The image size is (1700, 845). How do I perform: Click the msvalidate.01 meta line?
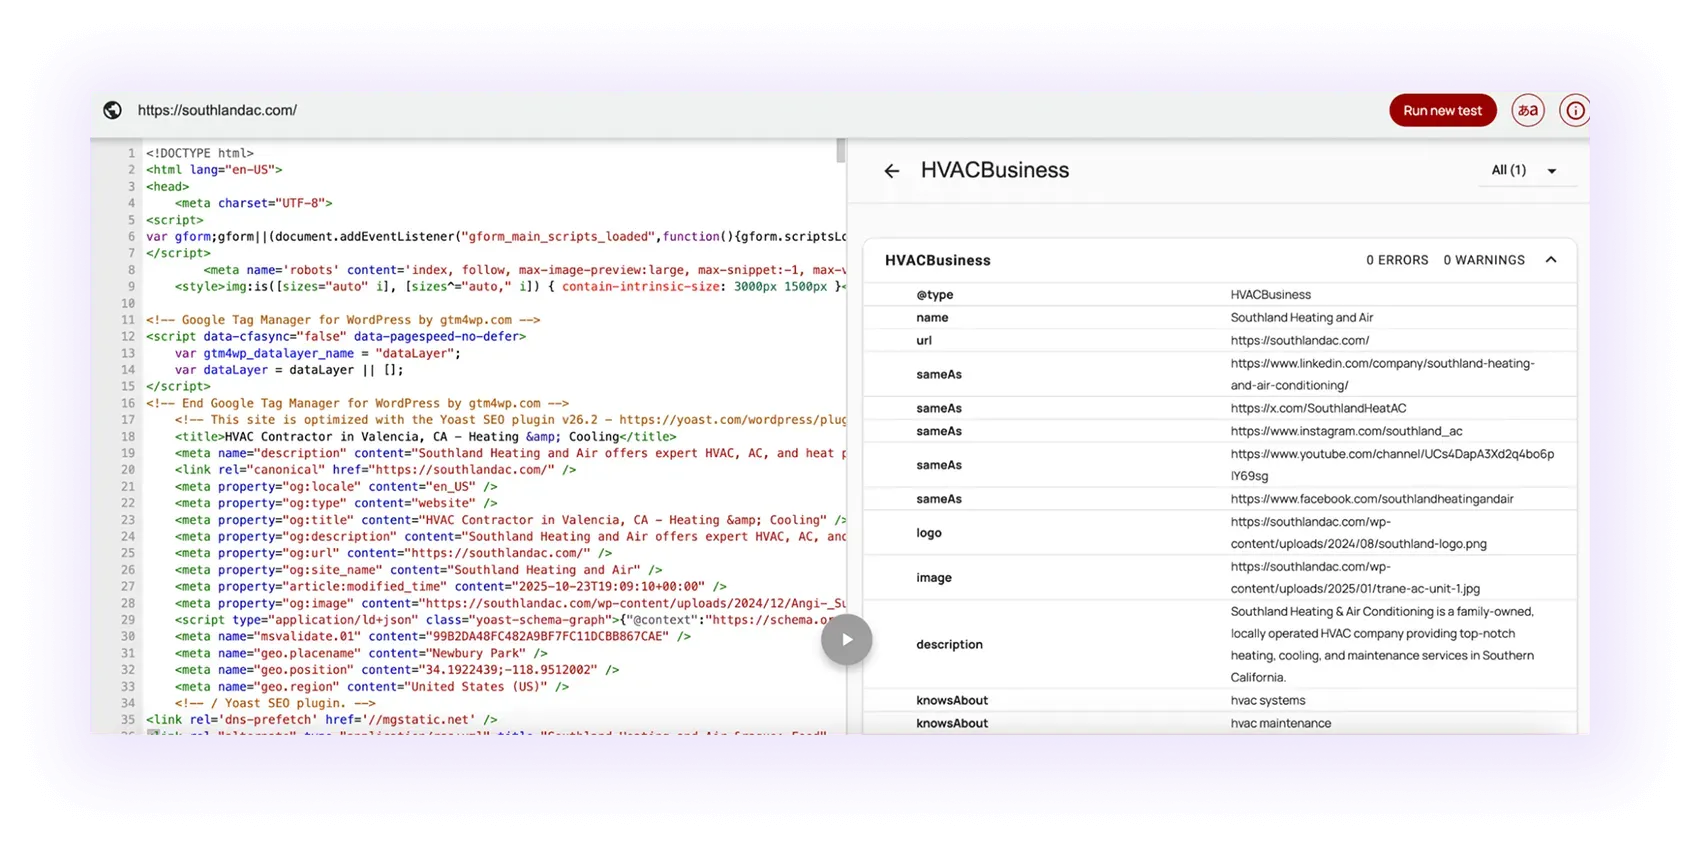(x=433, y=637)
